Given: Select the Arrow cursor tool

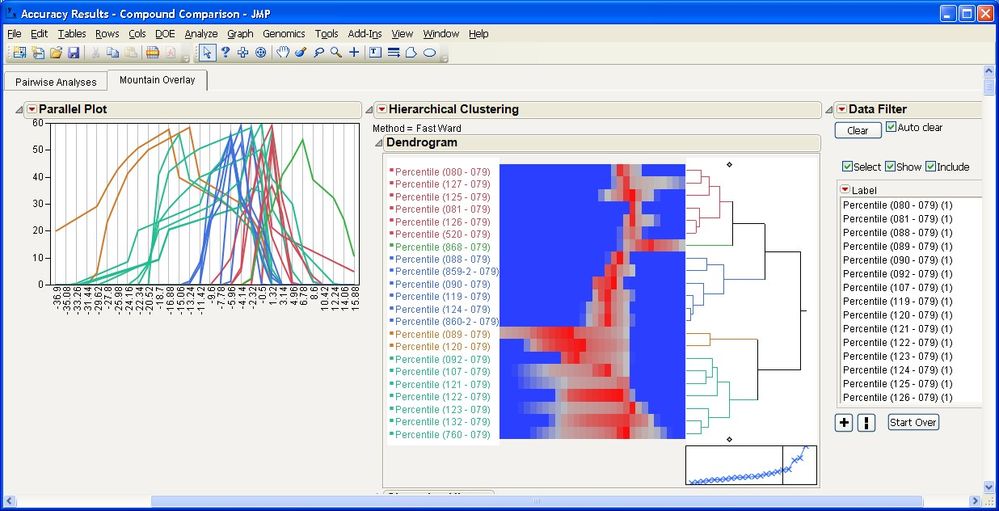Looking at the screenshot, I should tap(206, 53).
